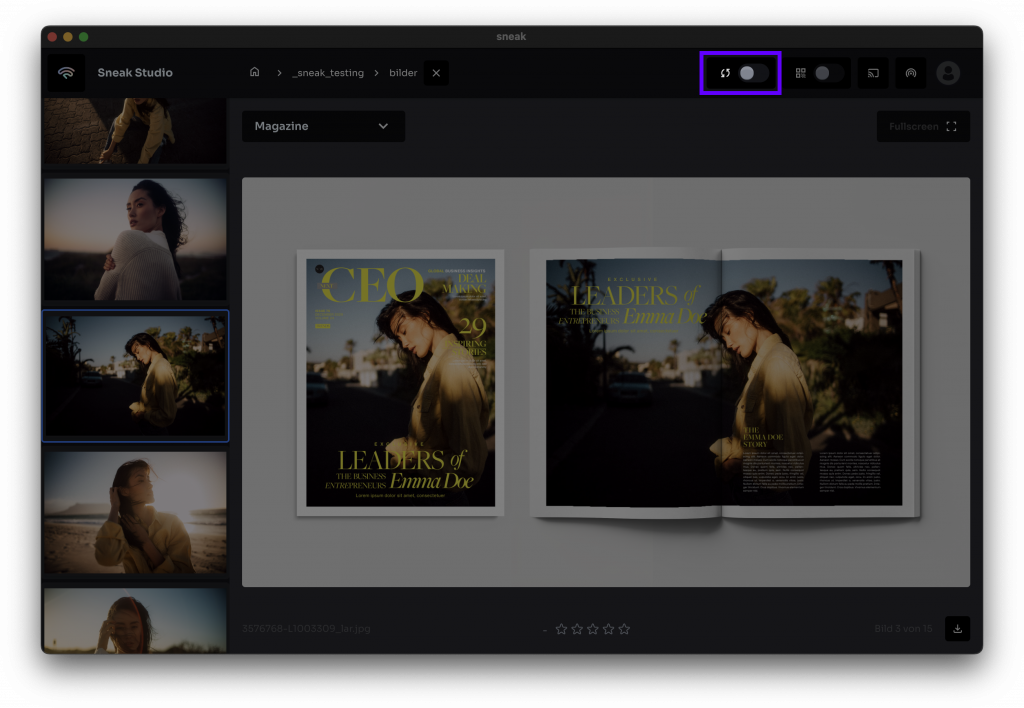Rate image with the first star

[x=561, y=629]
